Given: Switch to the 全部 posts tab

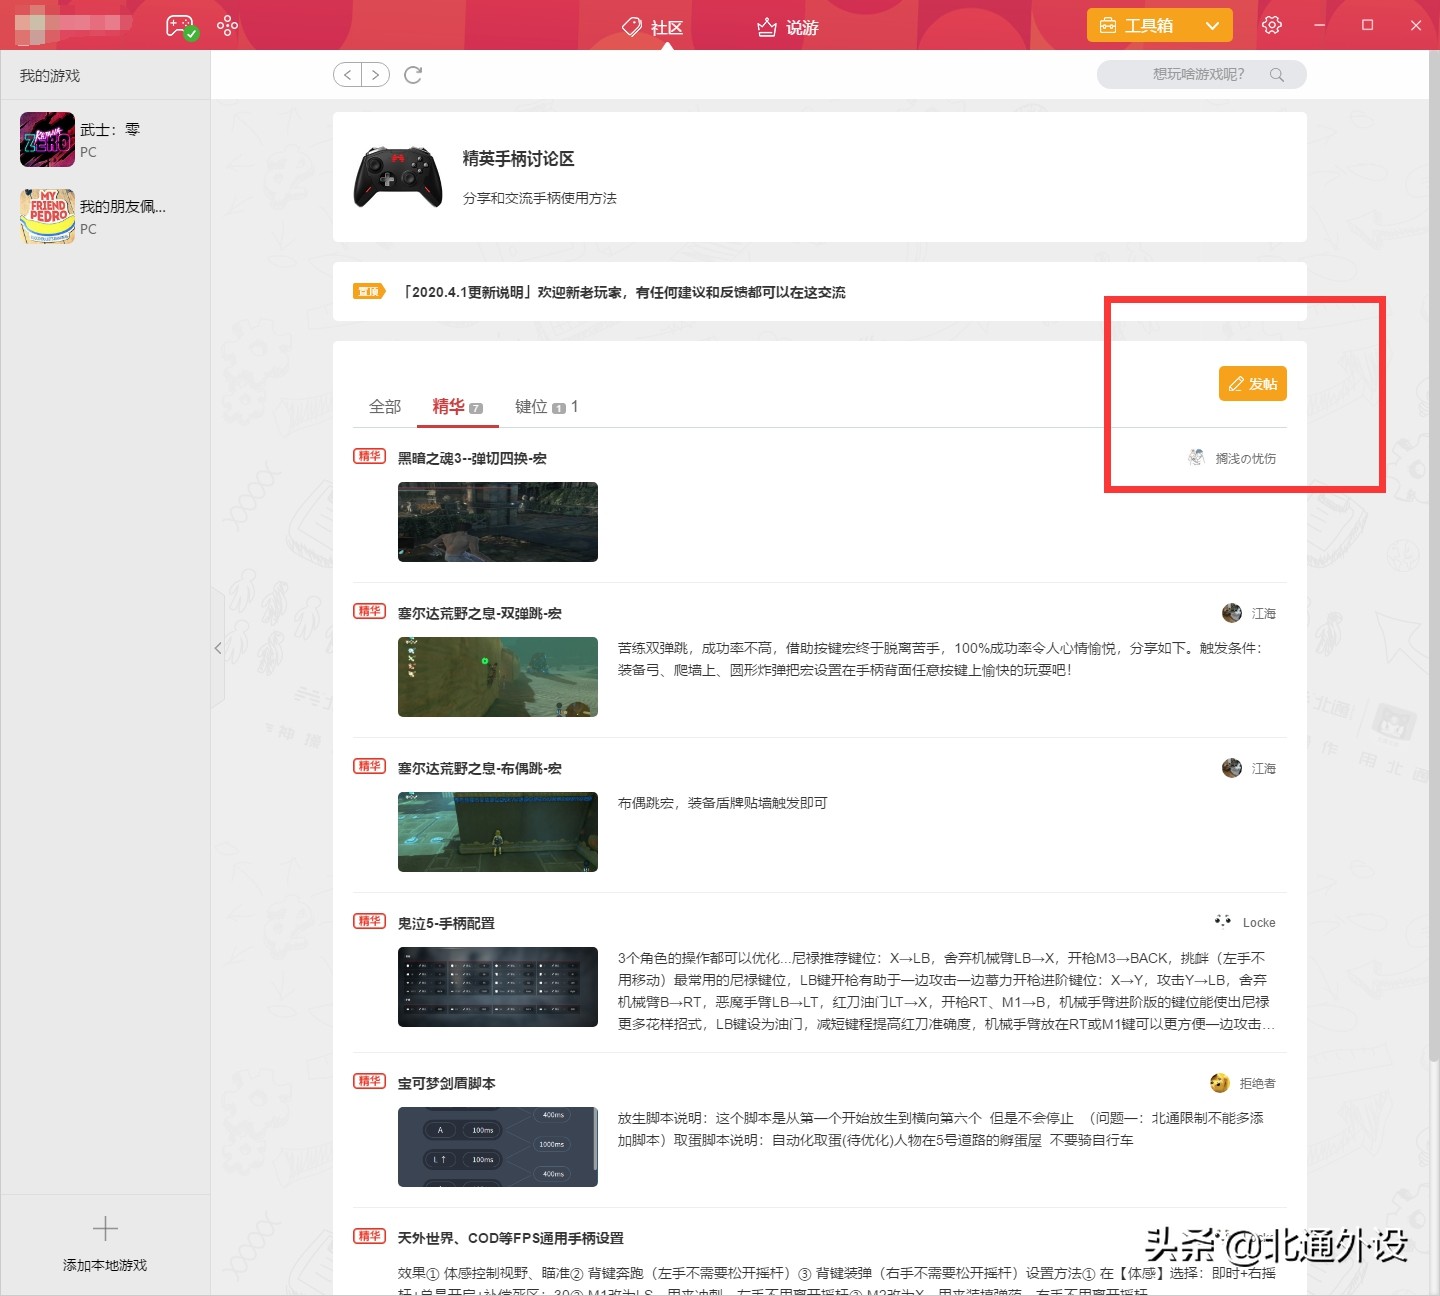Looking at the screenshot, I should [x=385, y=406].
